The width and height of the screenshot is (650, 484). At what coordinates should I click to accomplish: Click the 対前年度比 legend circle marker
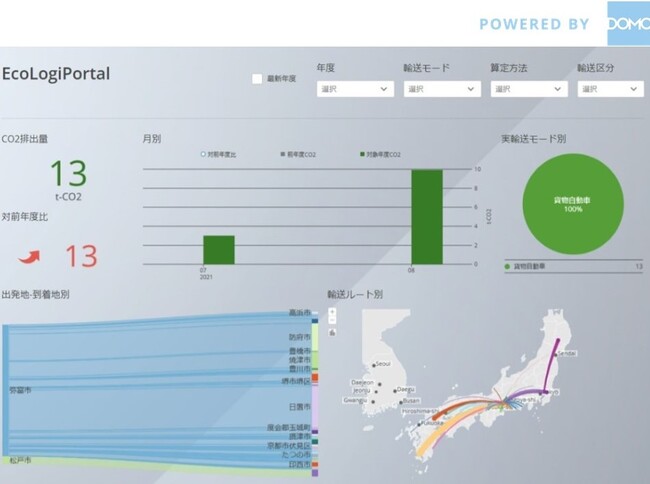point(203,154)
